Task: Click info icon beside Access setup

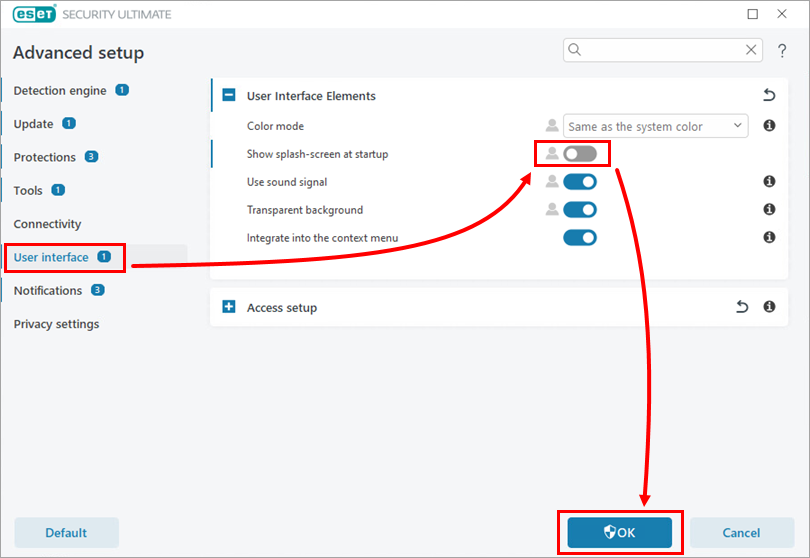Action: tap(769, 308)
